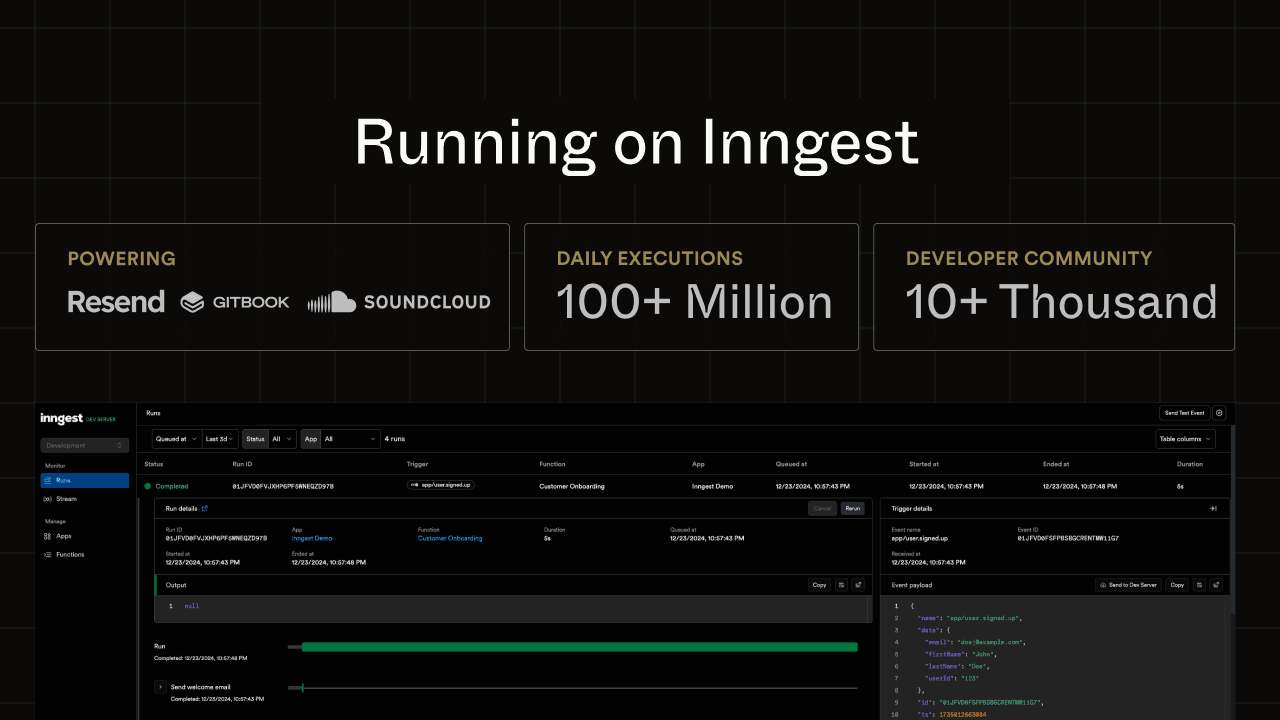Open the Table columns dropdown
The height and width of the screenshot is (720, 1280).
(x=1185, y=438)
